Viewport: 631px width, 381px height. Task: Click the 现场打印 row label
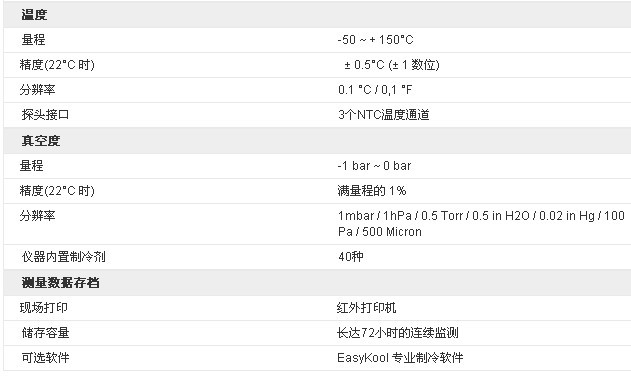43,308
